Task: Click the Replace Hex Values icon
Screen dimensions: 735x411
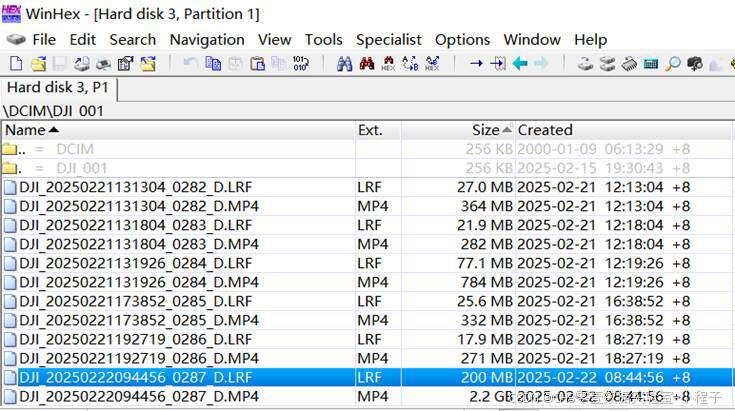Action: [x=432, y=63]
